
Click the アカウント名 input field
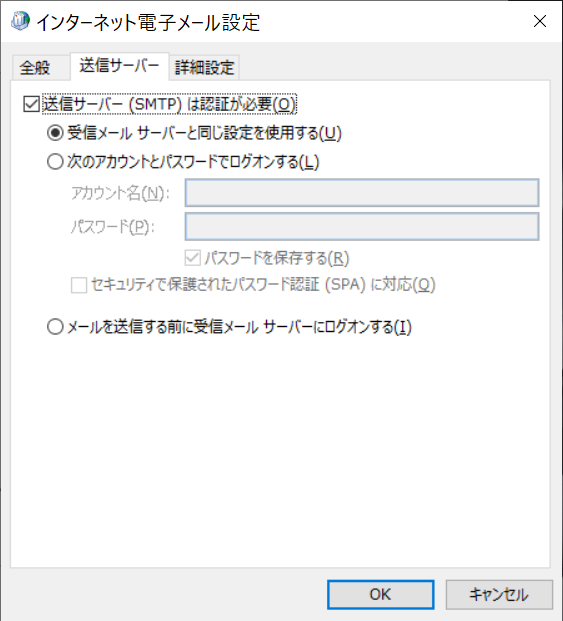pos(362,193)
